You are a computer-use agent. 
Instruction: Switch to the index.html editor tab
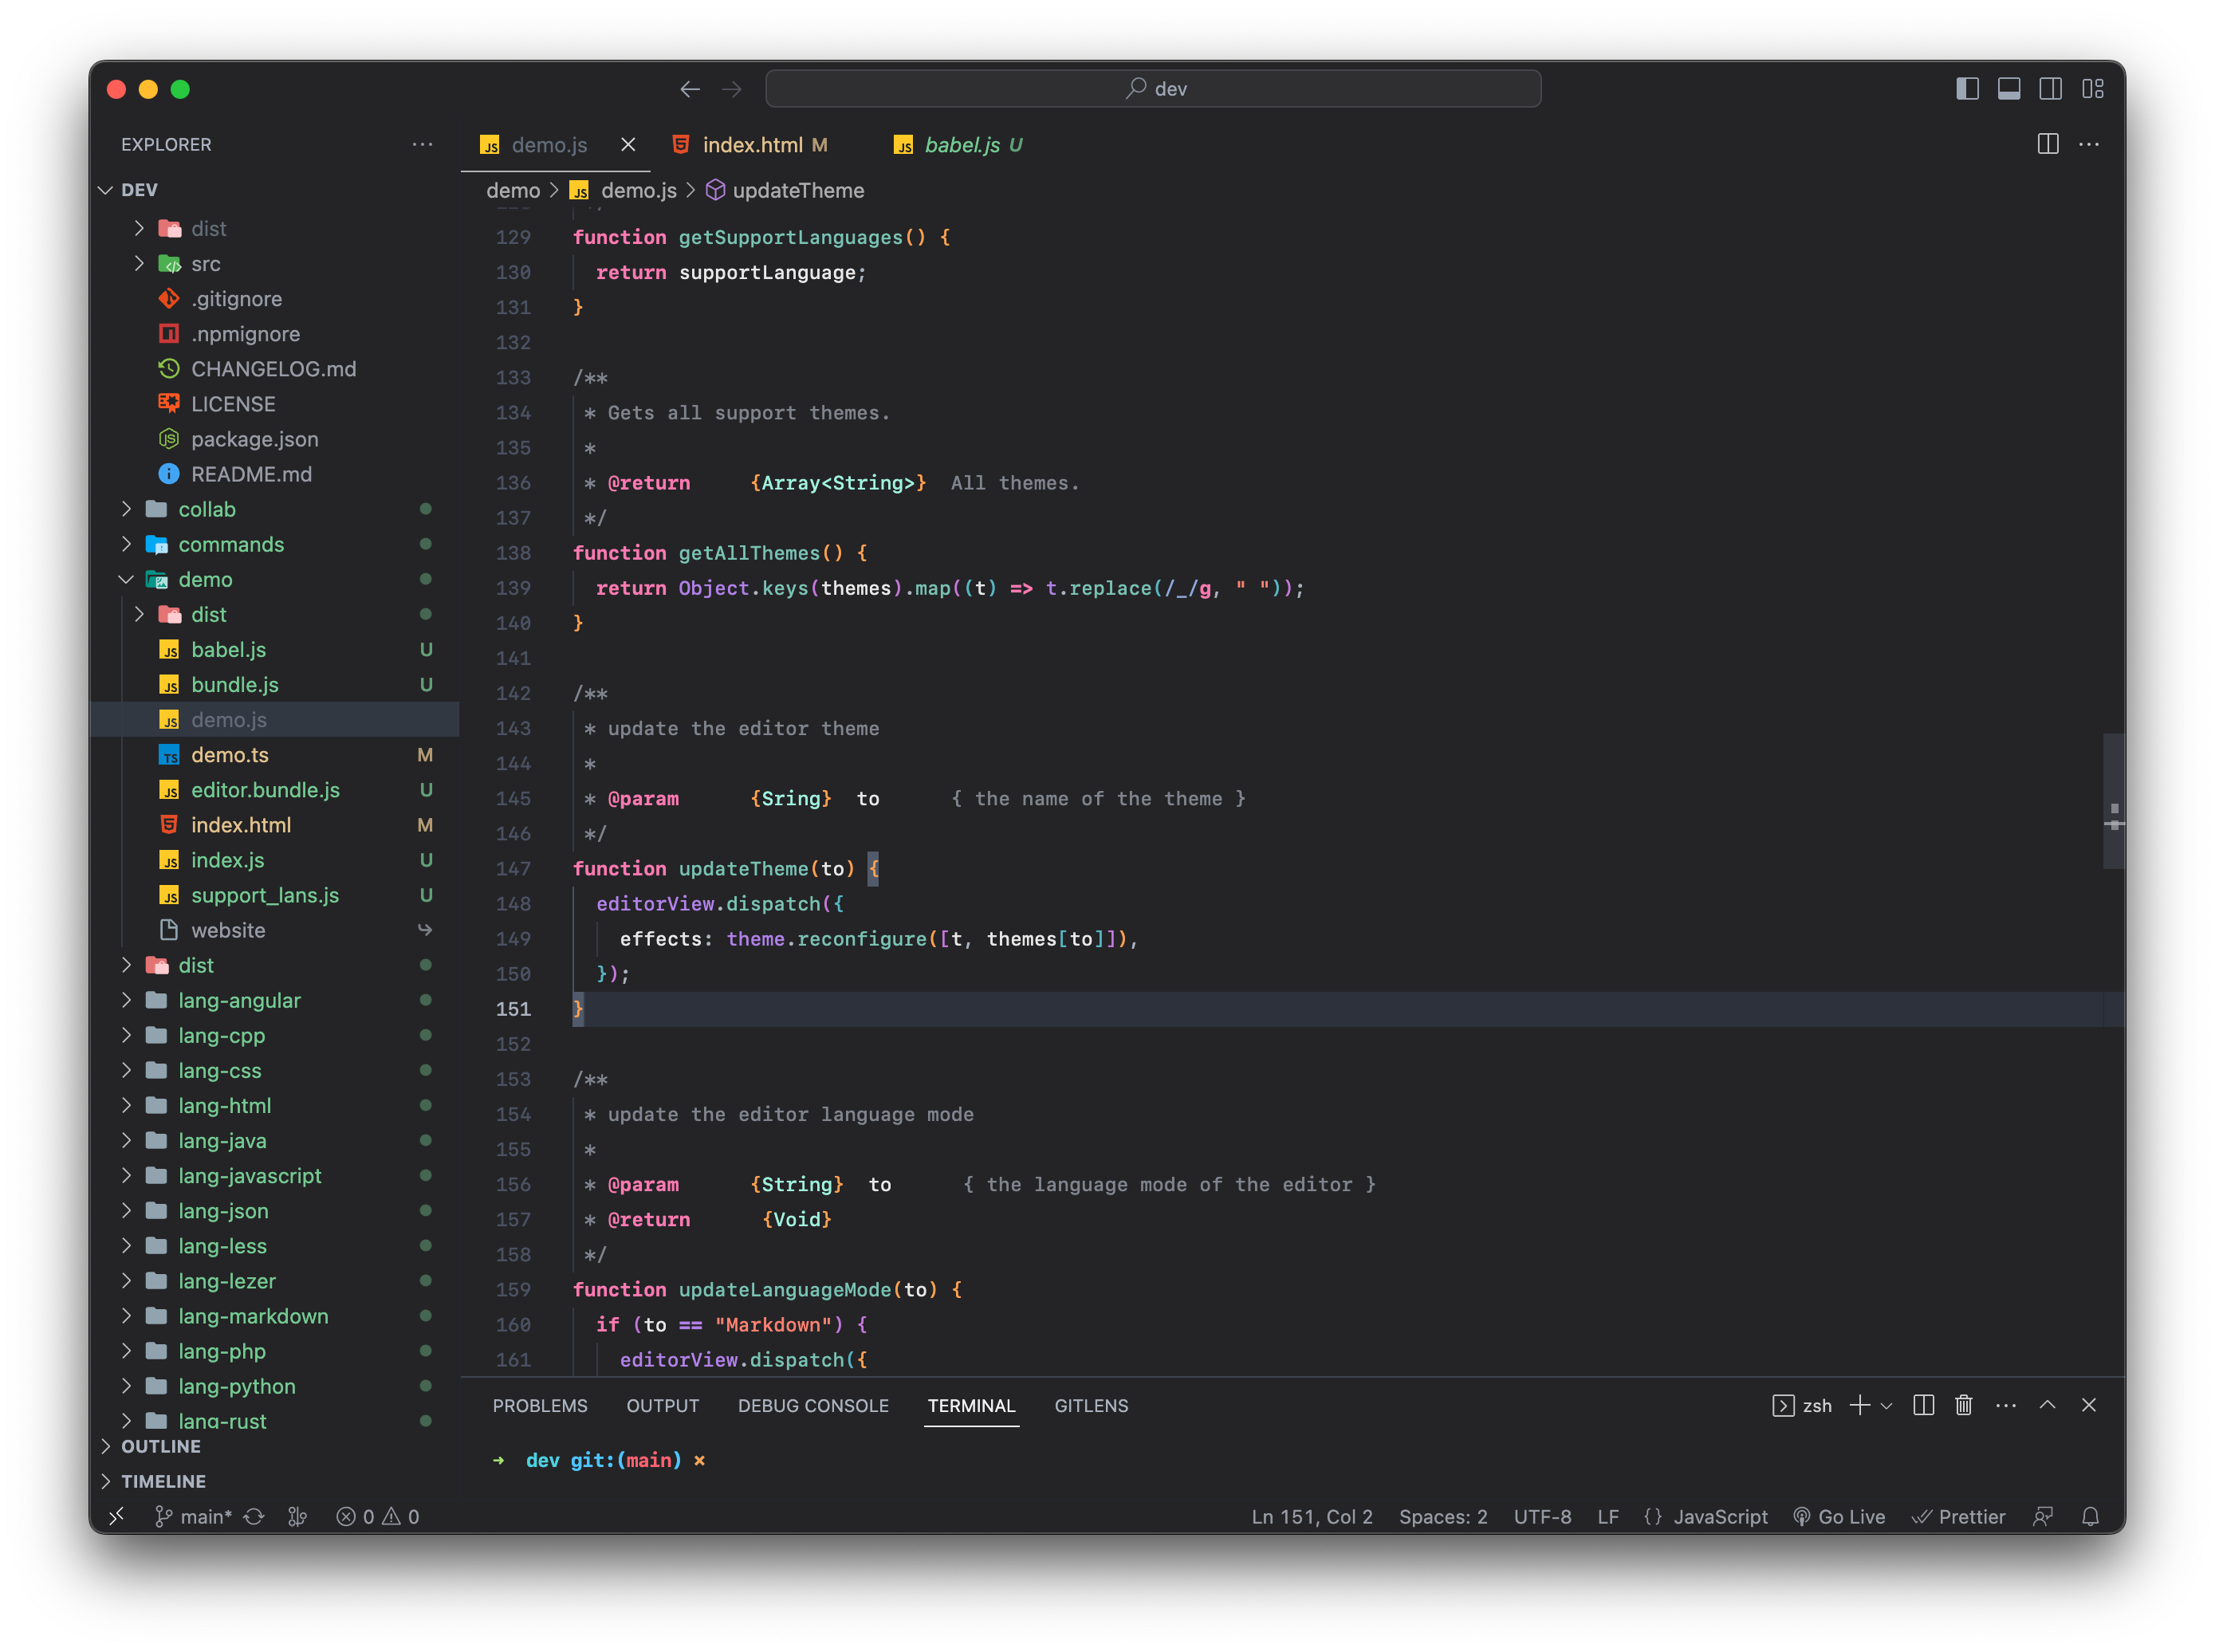pyautogui.click(x=752, y=145)
